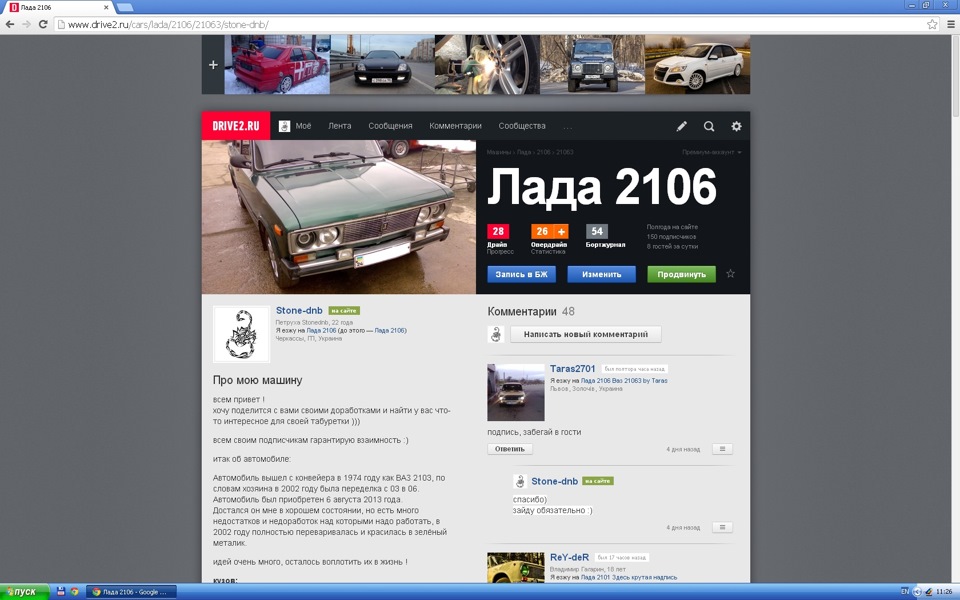Open the main green Lada 2106 photo

339,217
